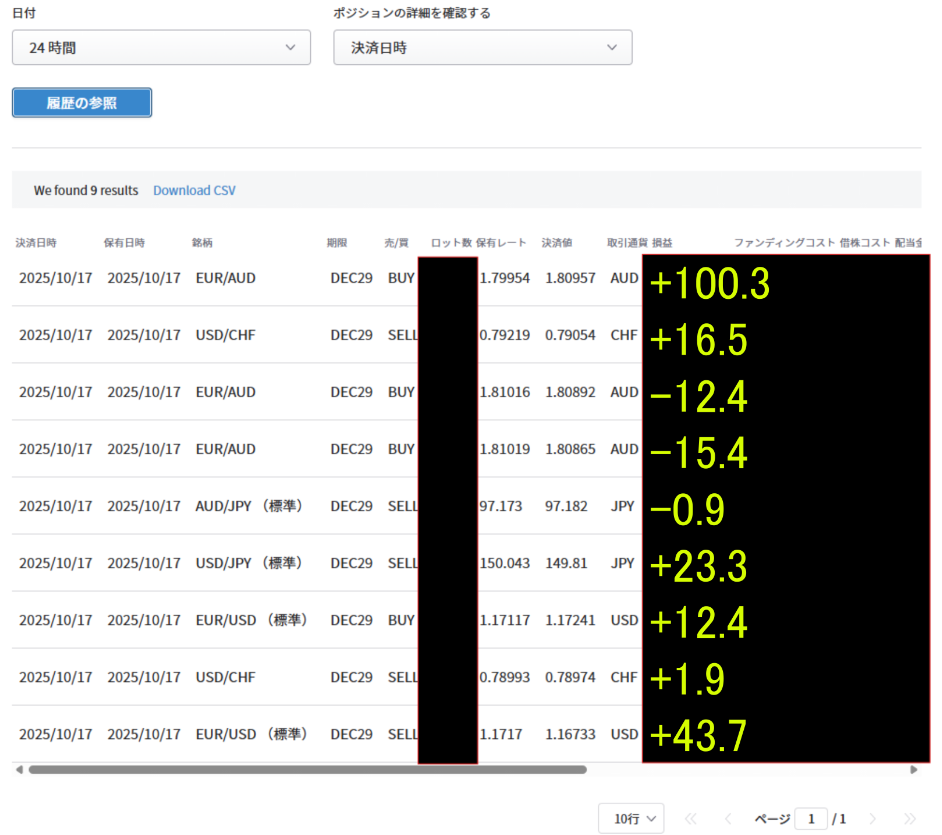This screenshot has width=942, height=835.
Task: Click the table's horizontal scrollbar thumb
Action: [307, 770]
